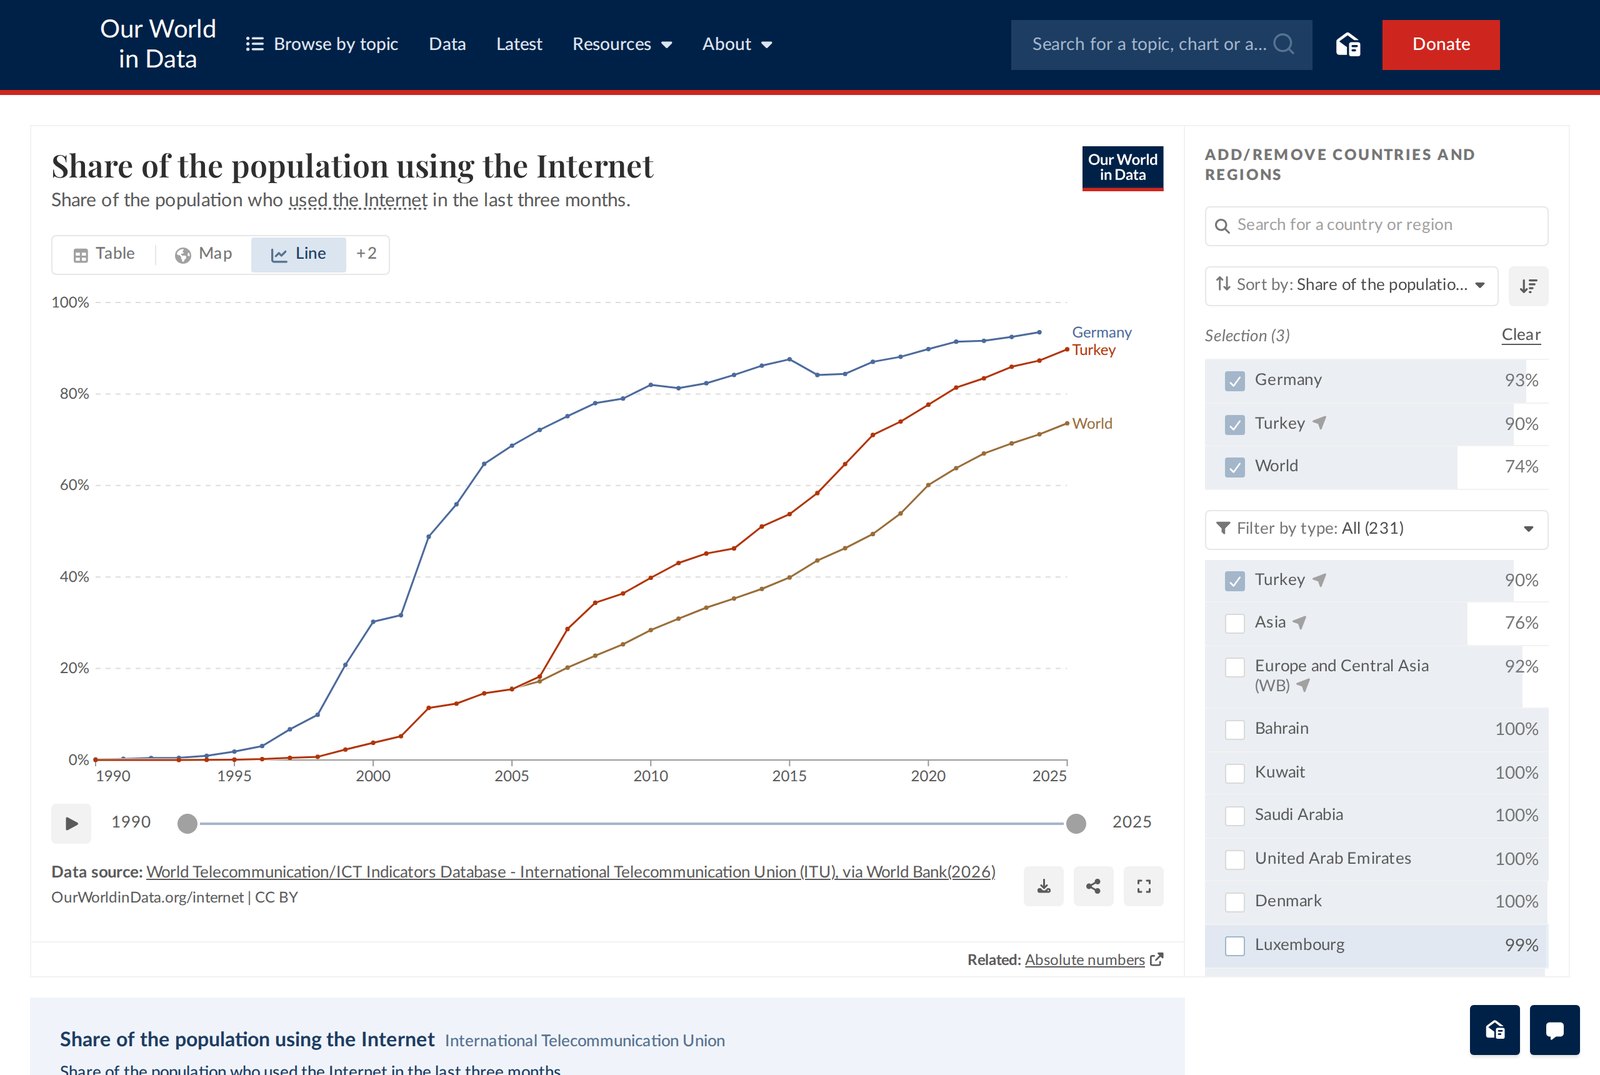Screen dimensions: 1600x1075
Task: Click the Our World in Data chart badge
Action: (x=1122, y=168)
